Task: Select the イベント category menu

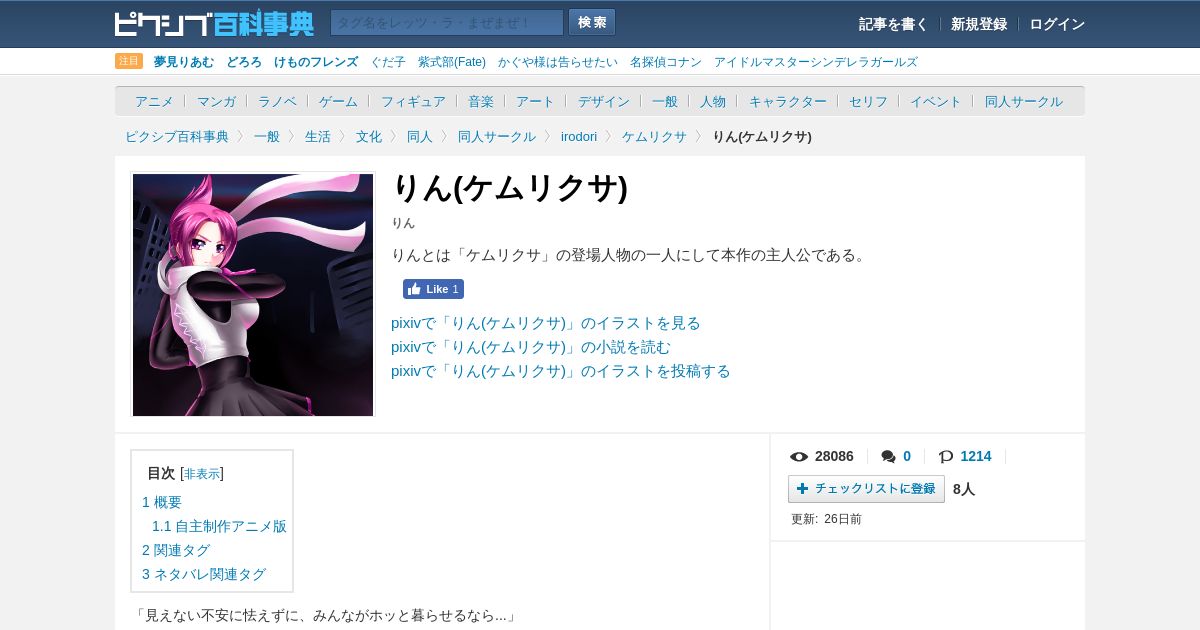Action: 936,101
